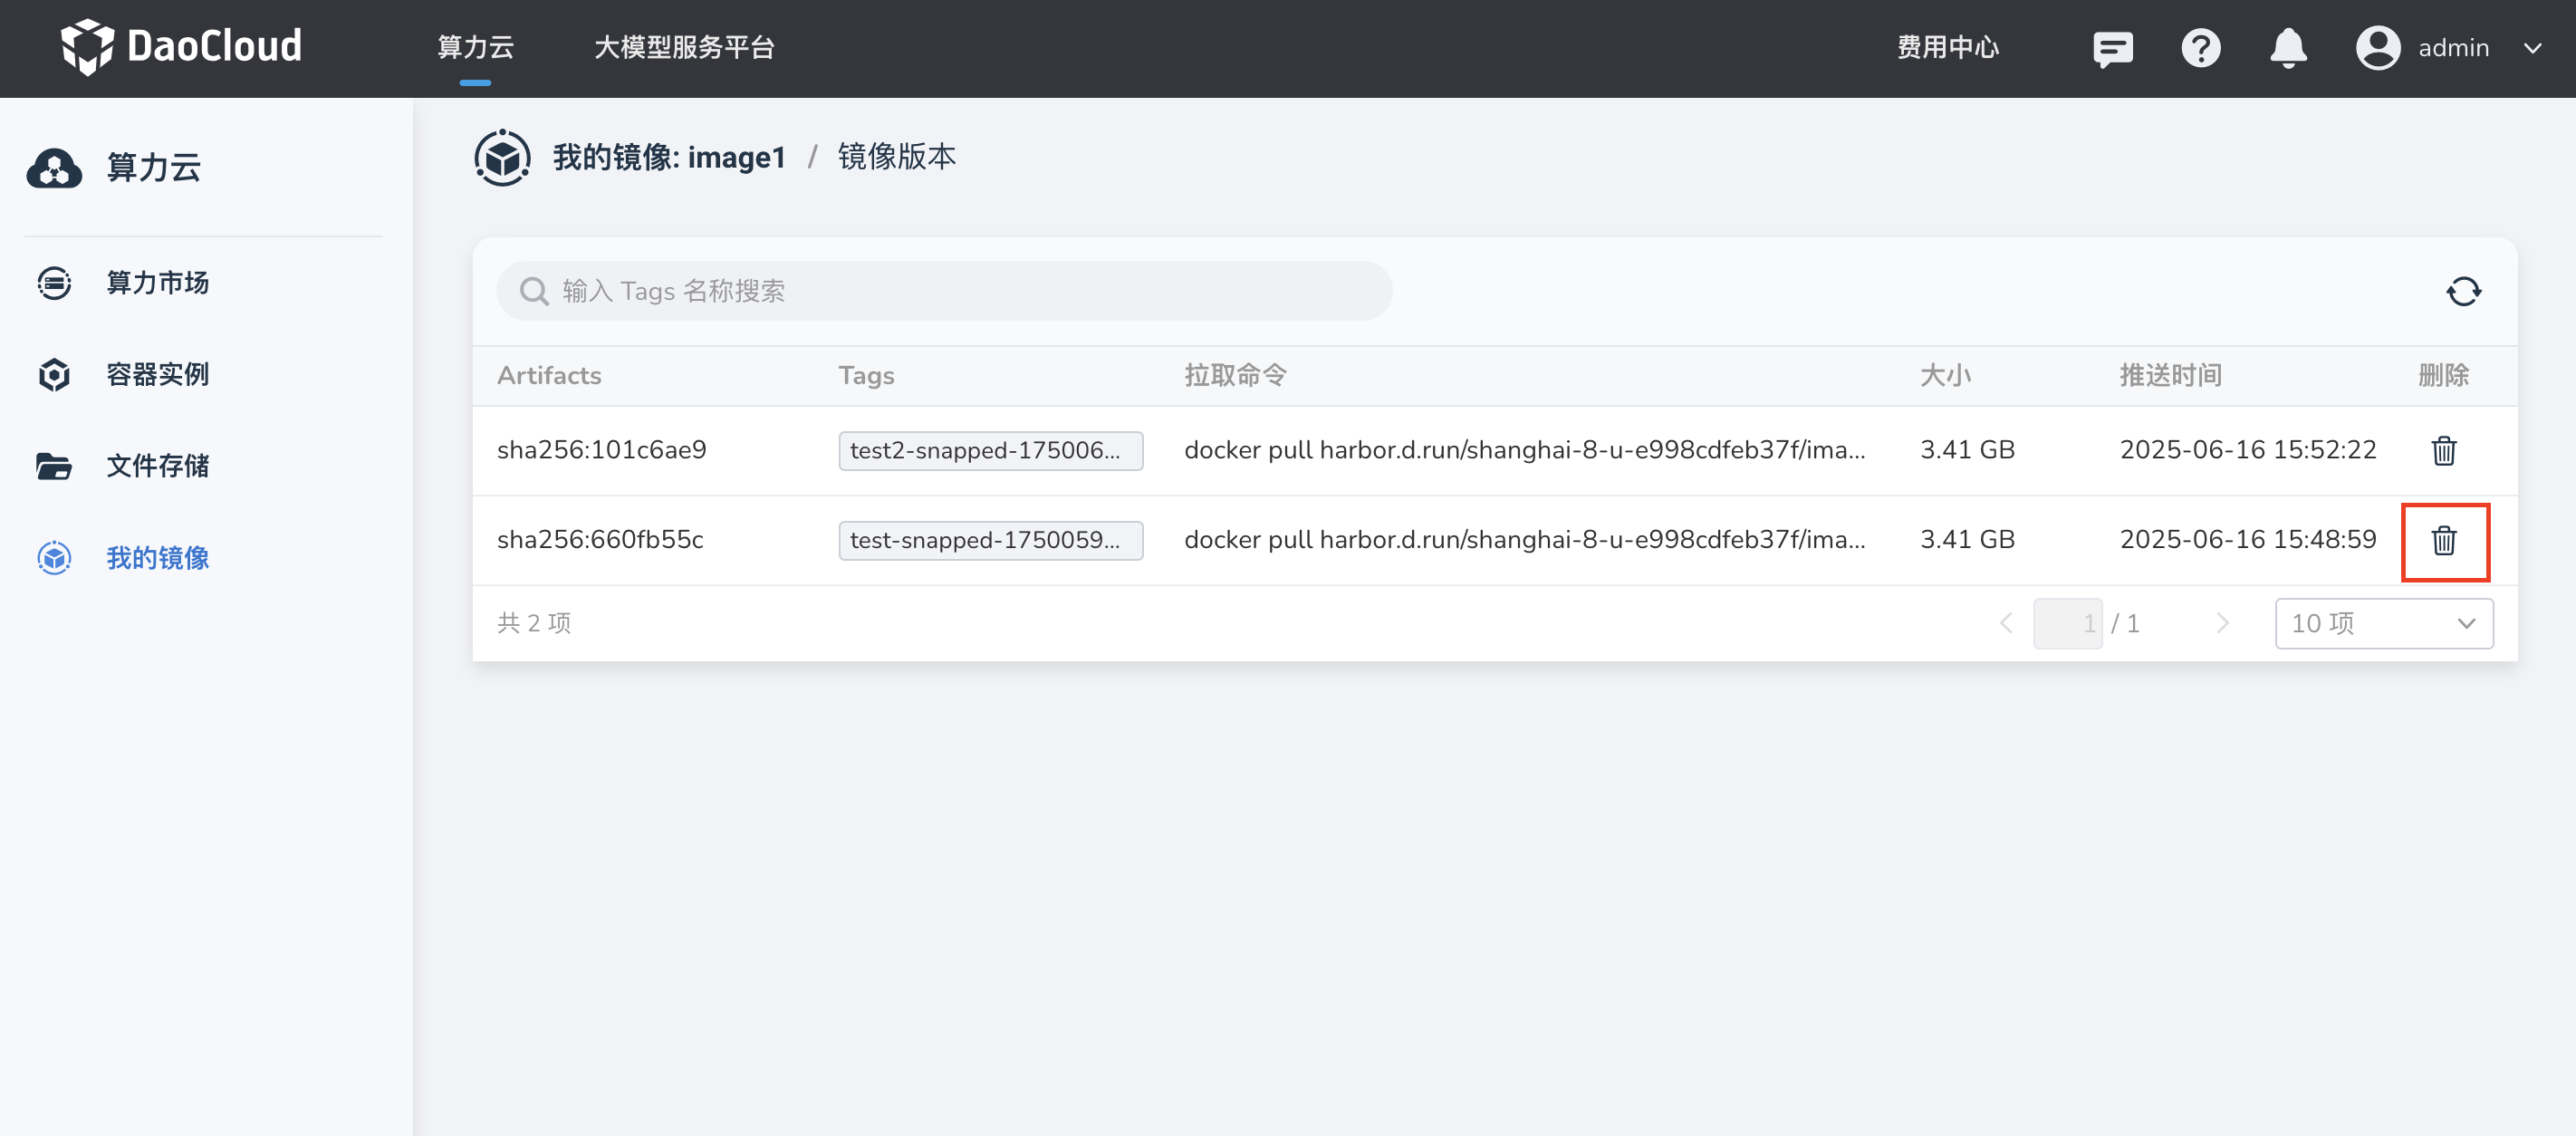Open the notifications bell icon
Image resolution: width=2576 pixels, height=1136 pixels.
point(2288,48)
